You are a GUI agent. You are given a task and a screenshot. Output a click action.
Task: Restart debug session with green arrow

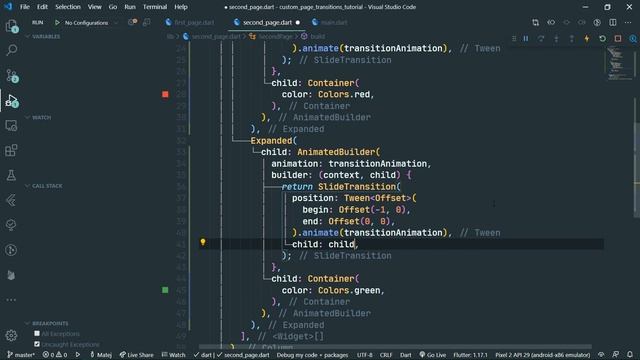click(602, 38)
